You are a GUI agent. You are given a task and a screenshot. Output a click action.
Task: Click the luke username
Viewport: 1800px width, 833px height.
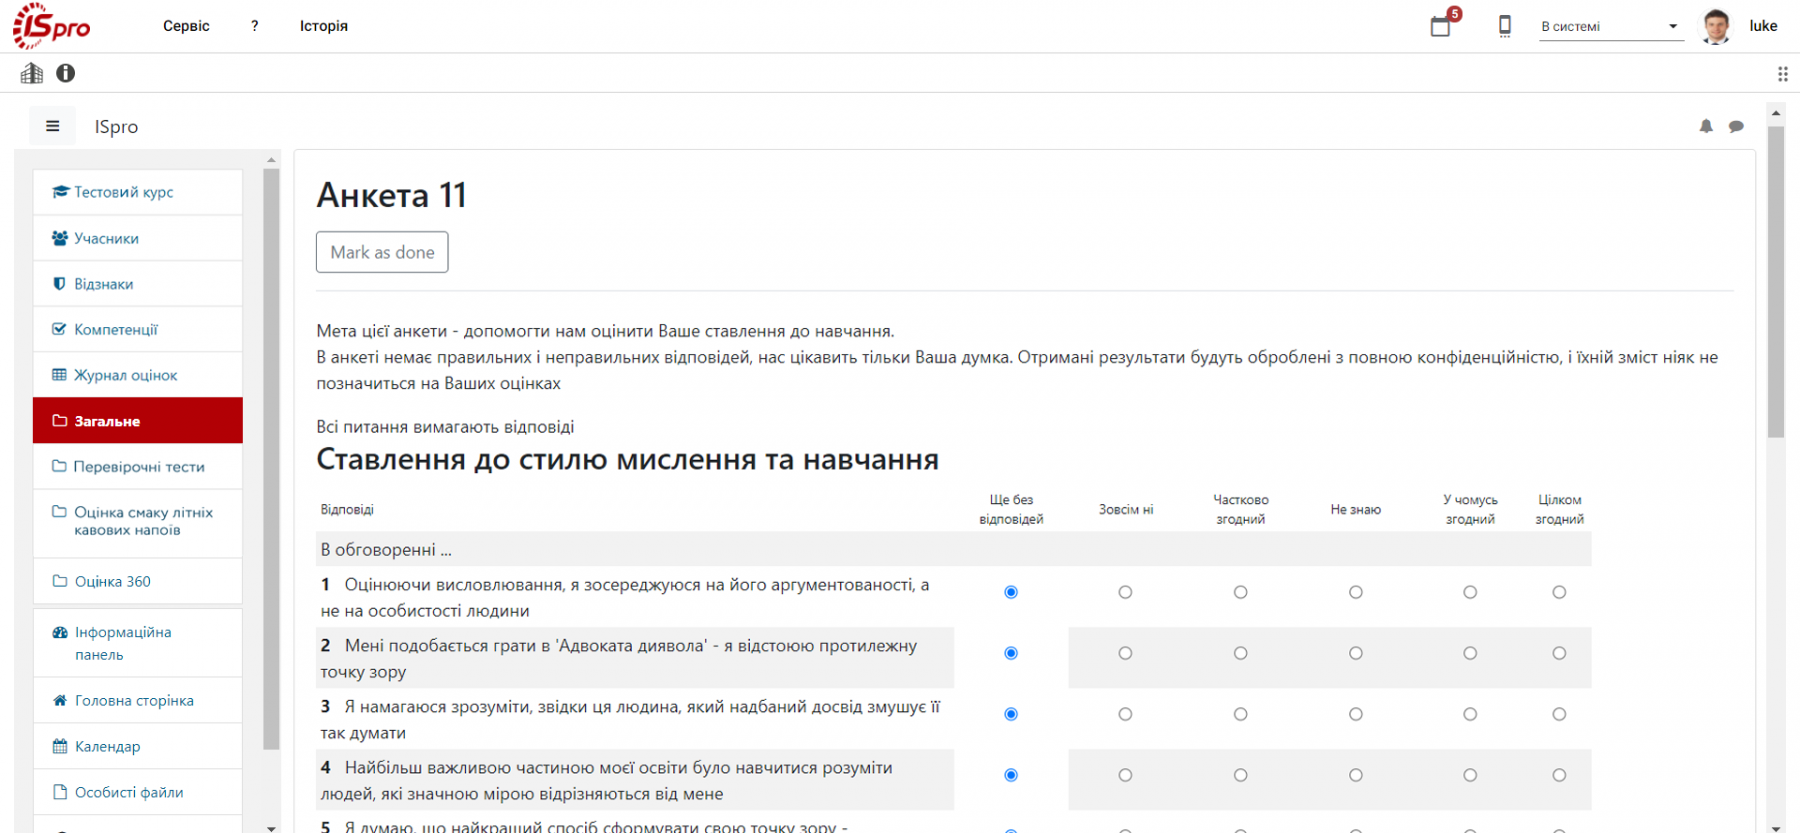[1763, 26]
